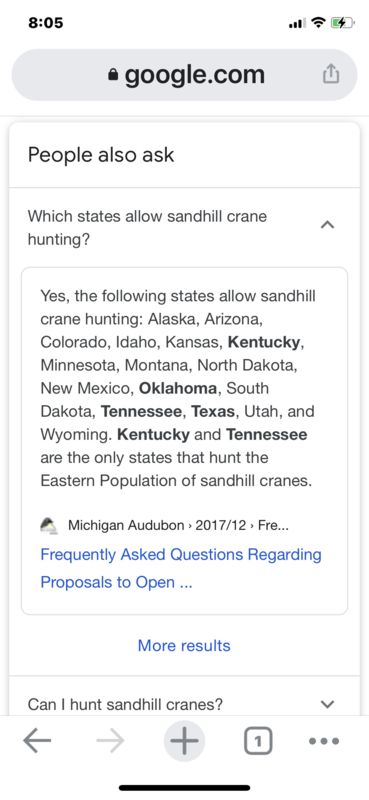Tap "Which states allow sandhill crane hunting?" question

147,228
